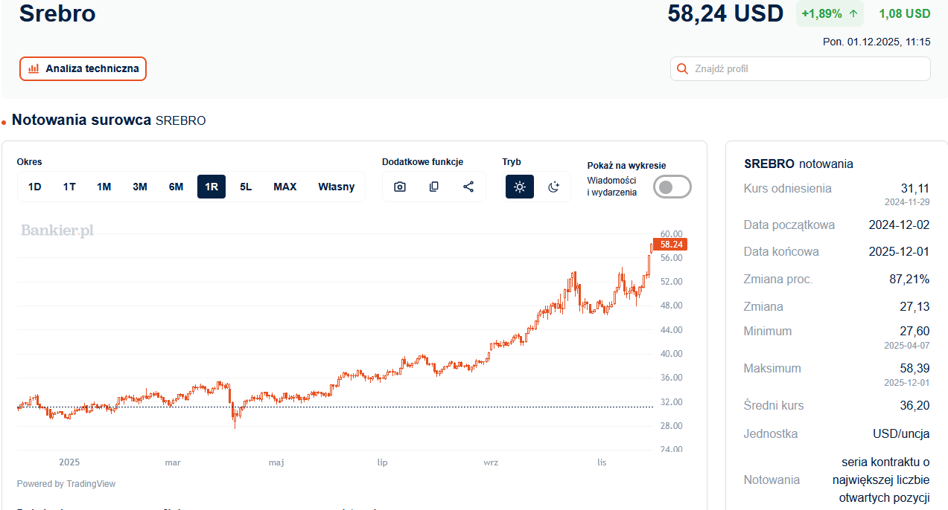
Task: Click the copy chart icon
Action: click(x=434, y=187)
